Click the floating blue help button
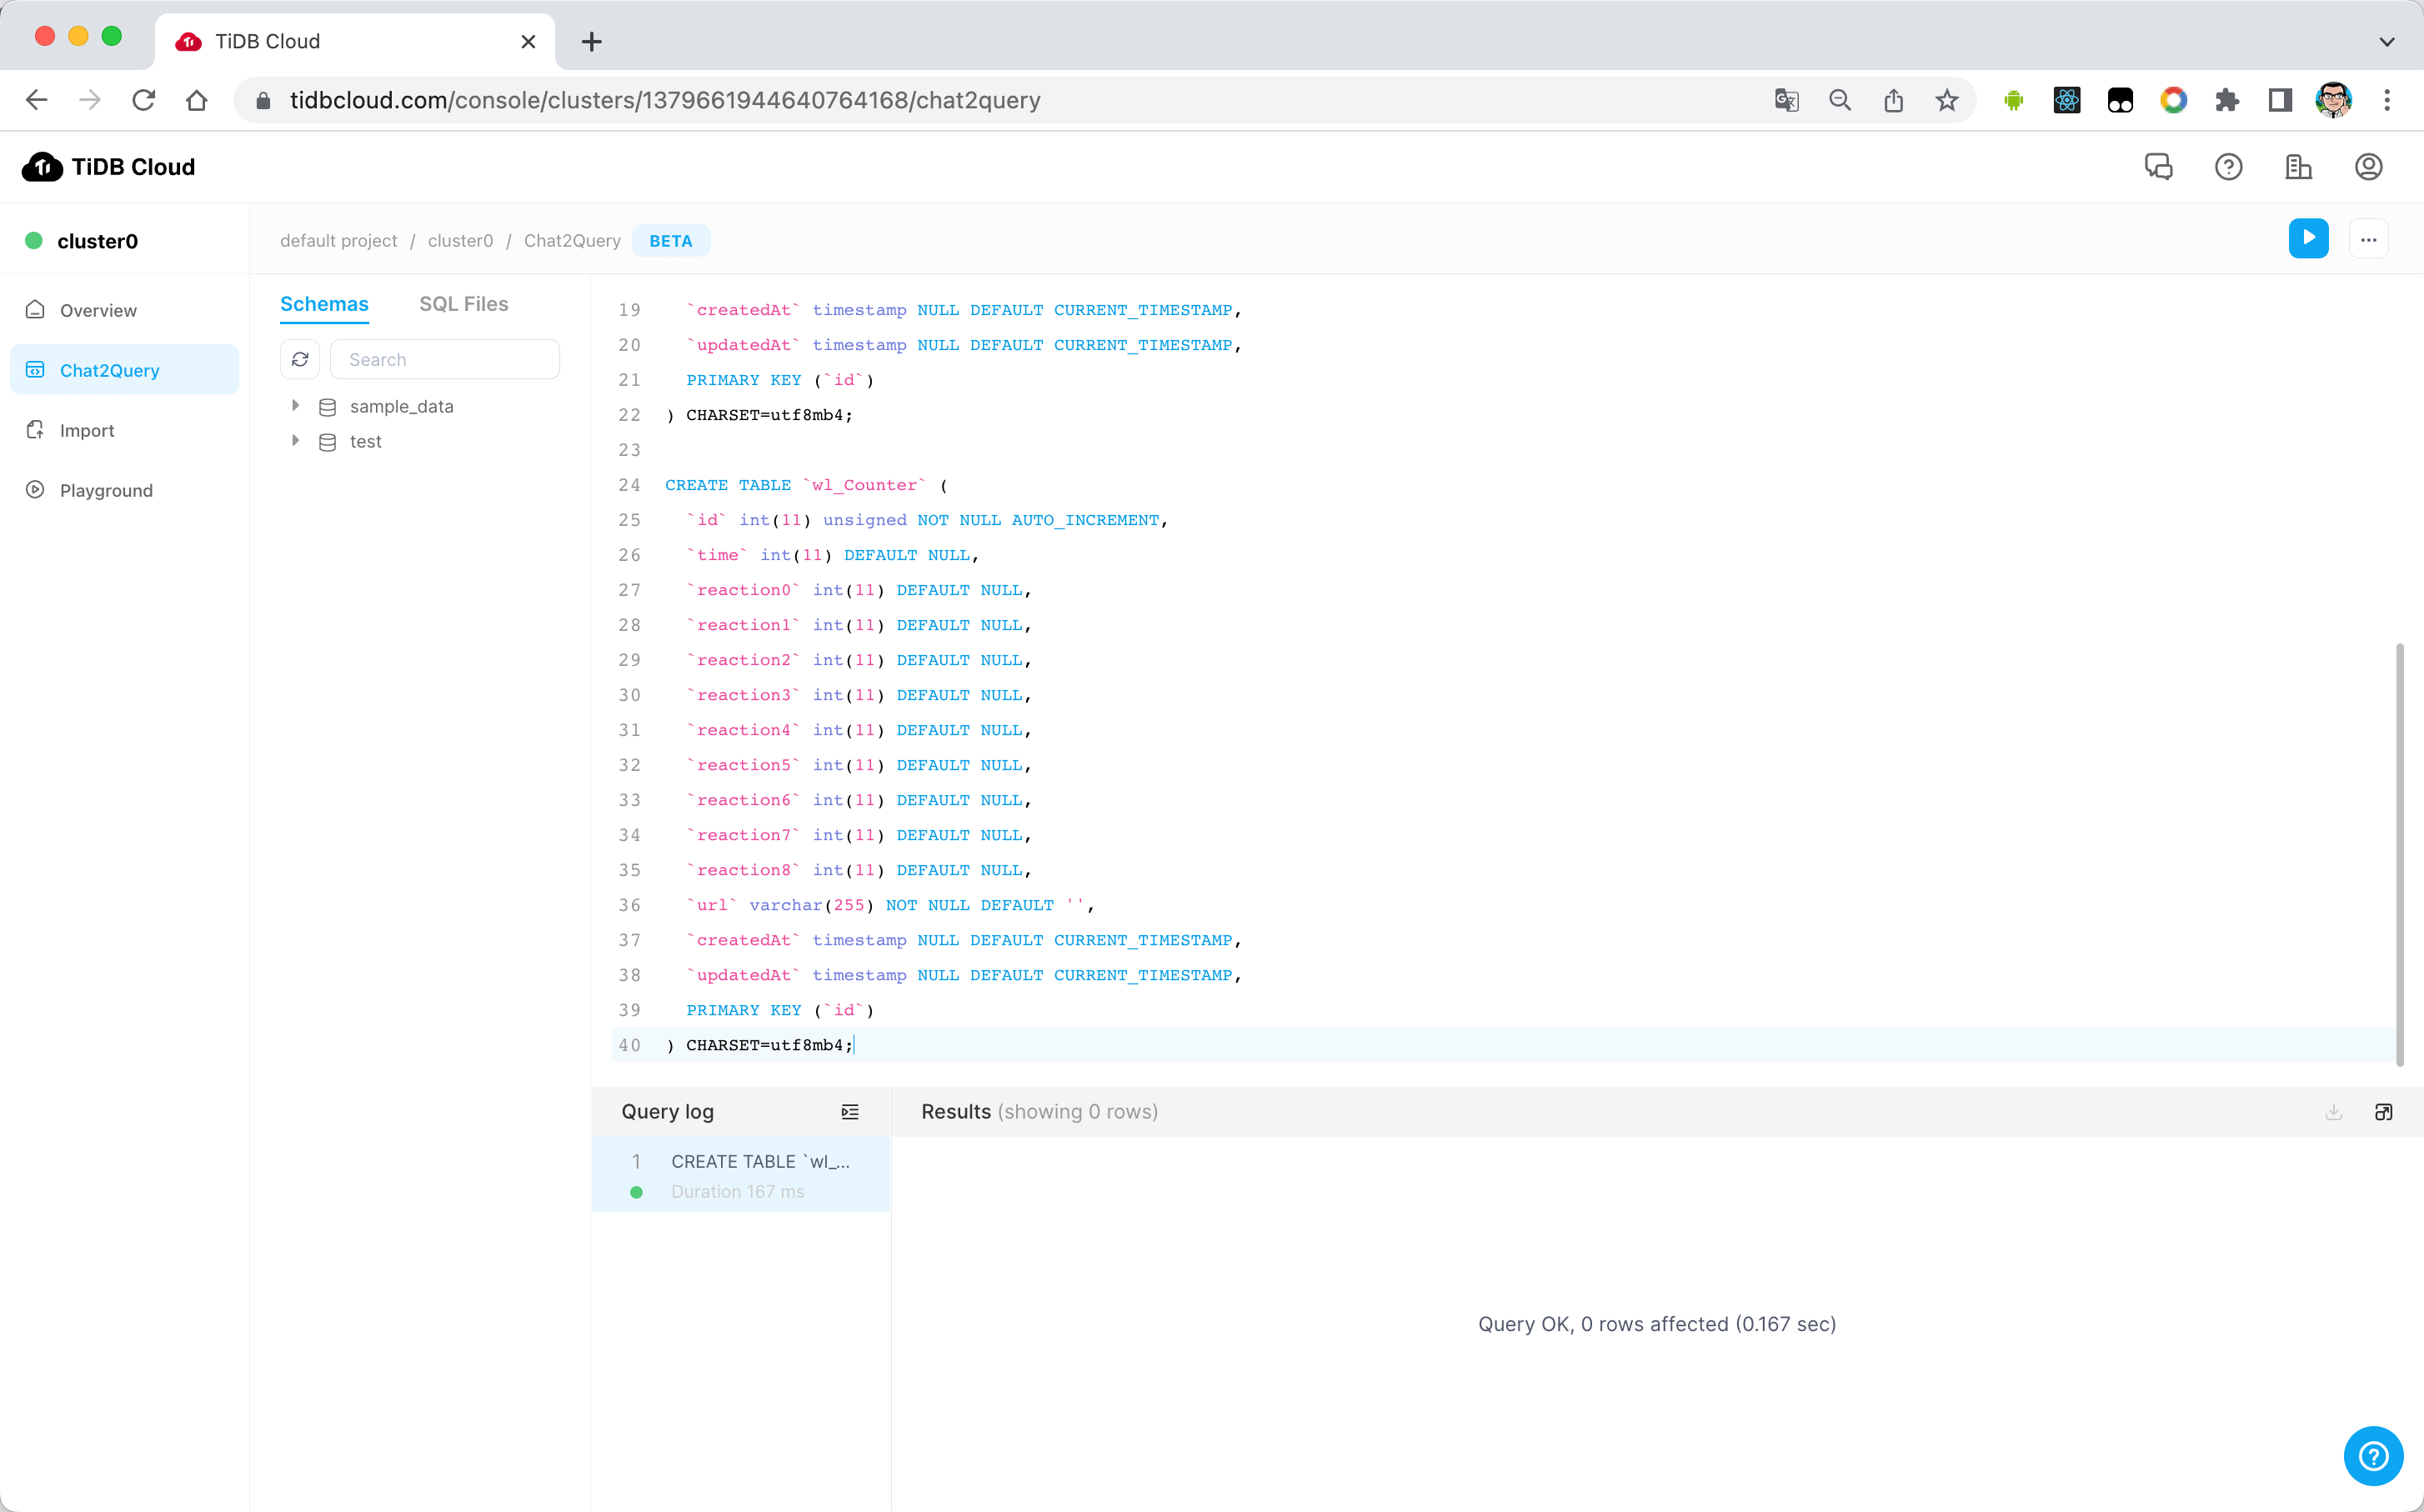The image size is (2424, 1512). [2372, 1455]
